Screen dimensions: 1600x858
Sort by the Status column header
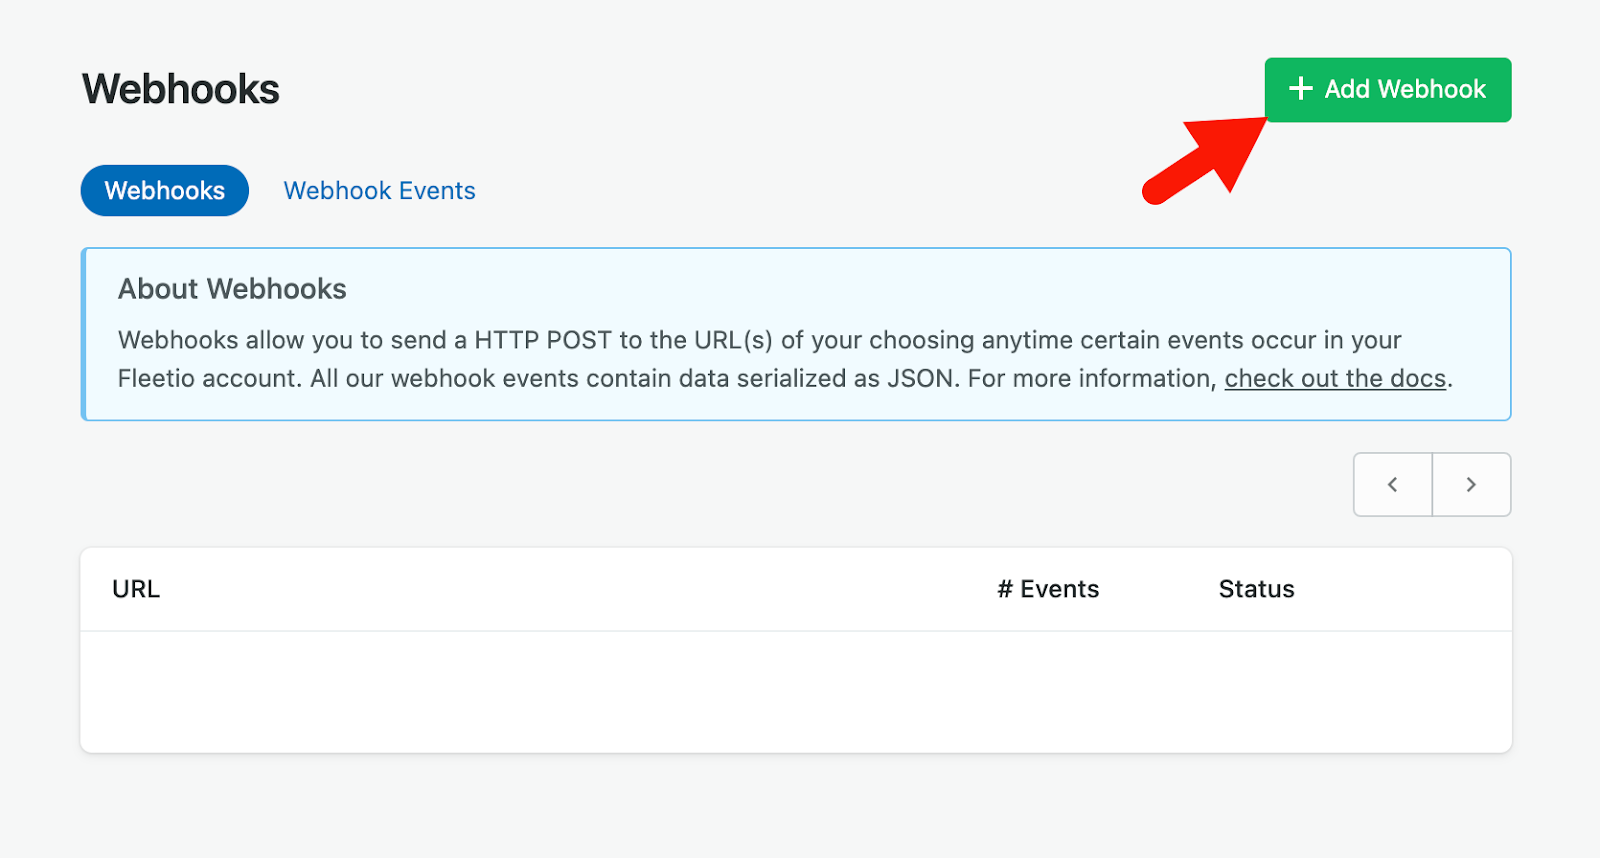(x=1256, y=589)
